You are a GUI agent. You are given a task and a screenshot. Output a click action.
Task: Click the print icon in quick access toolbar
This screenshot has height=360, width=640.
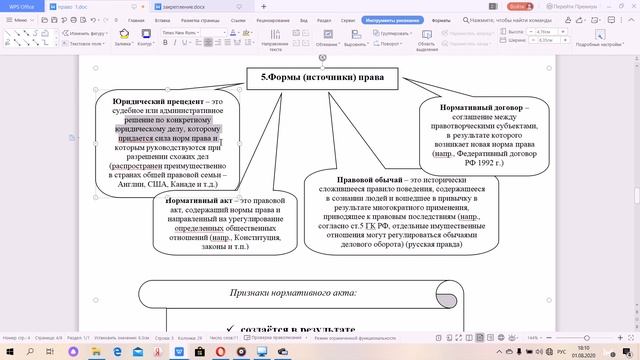pyautogui.click(x=73, y=20)
